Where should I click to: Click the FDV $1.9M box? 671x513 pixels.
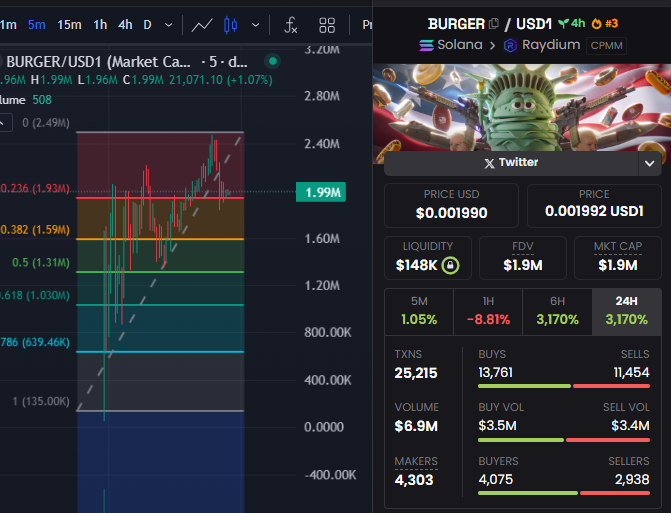[x=523, y=258]
